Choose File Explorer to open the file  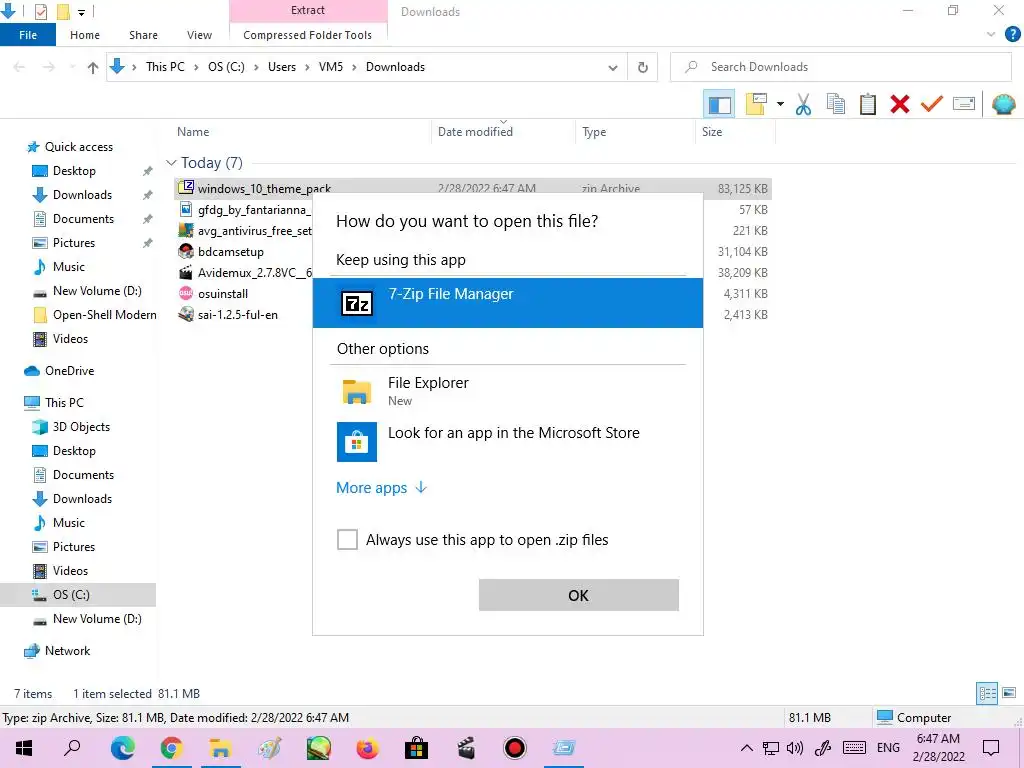tap(507, 391)
